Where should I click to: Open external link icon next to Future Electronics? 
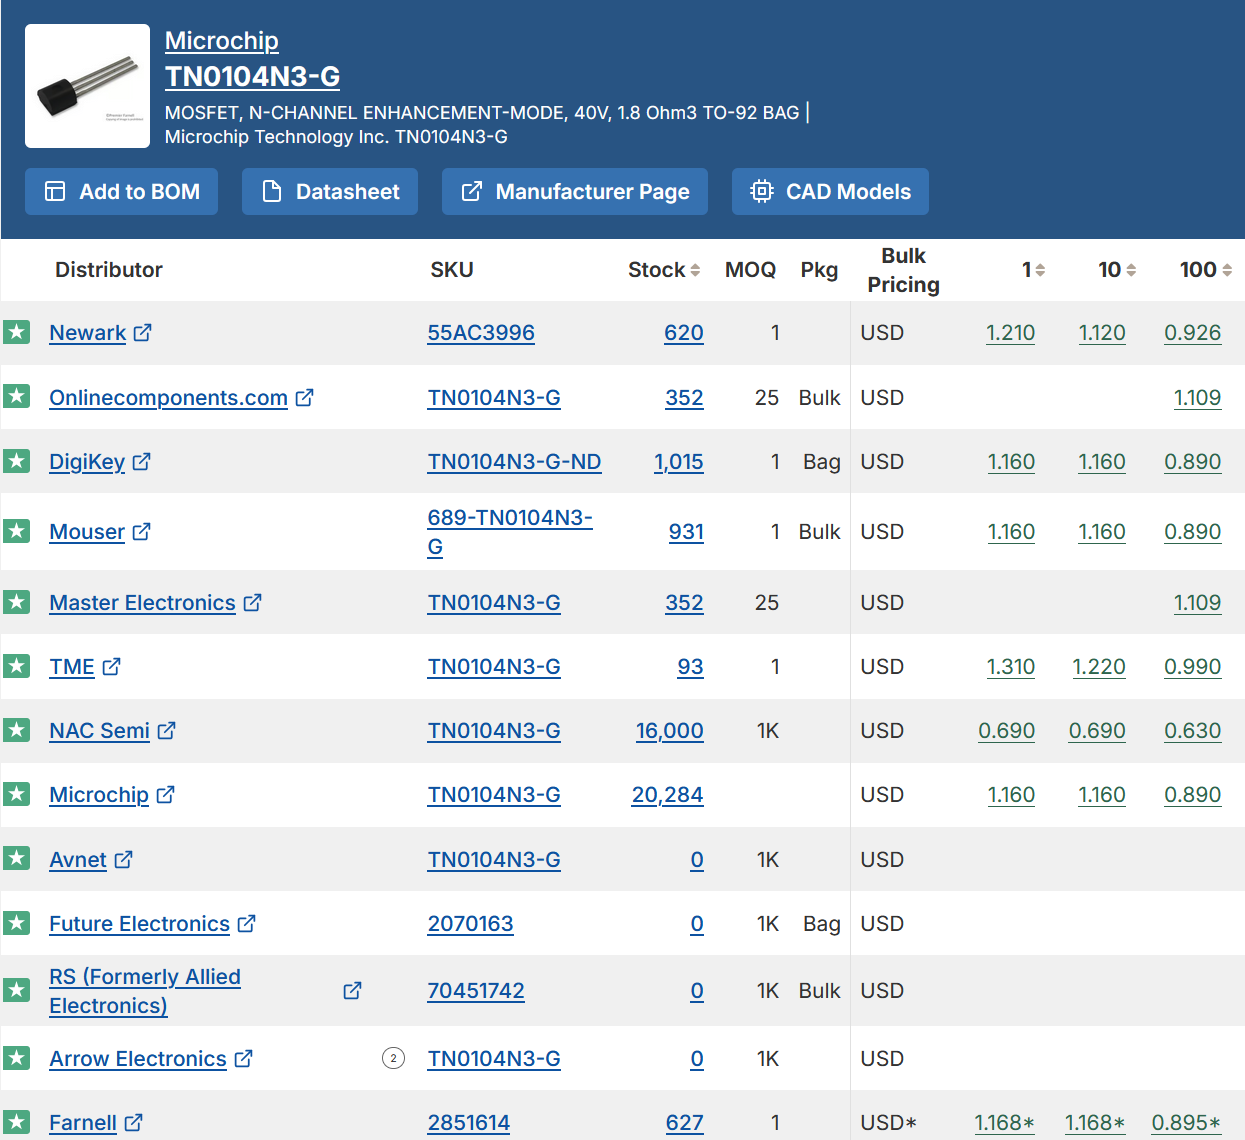(246, 923)
